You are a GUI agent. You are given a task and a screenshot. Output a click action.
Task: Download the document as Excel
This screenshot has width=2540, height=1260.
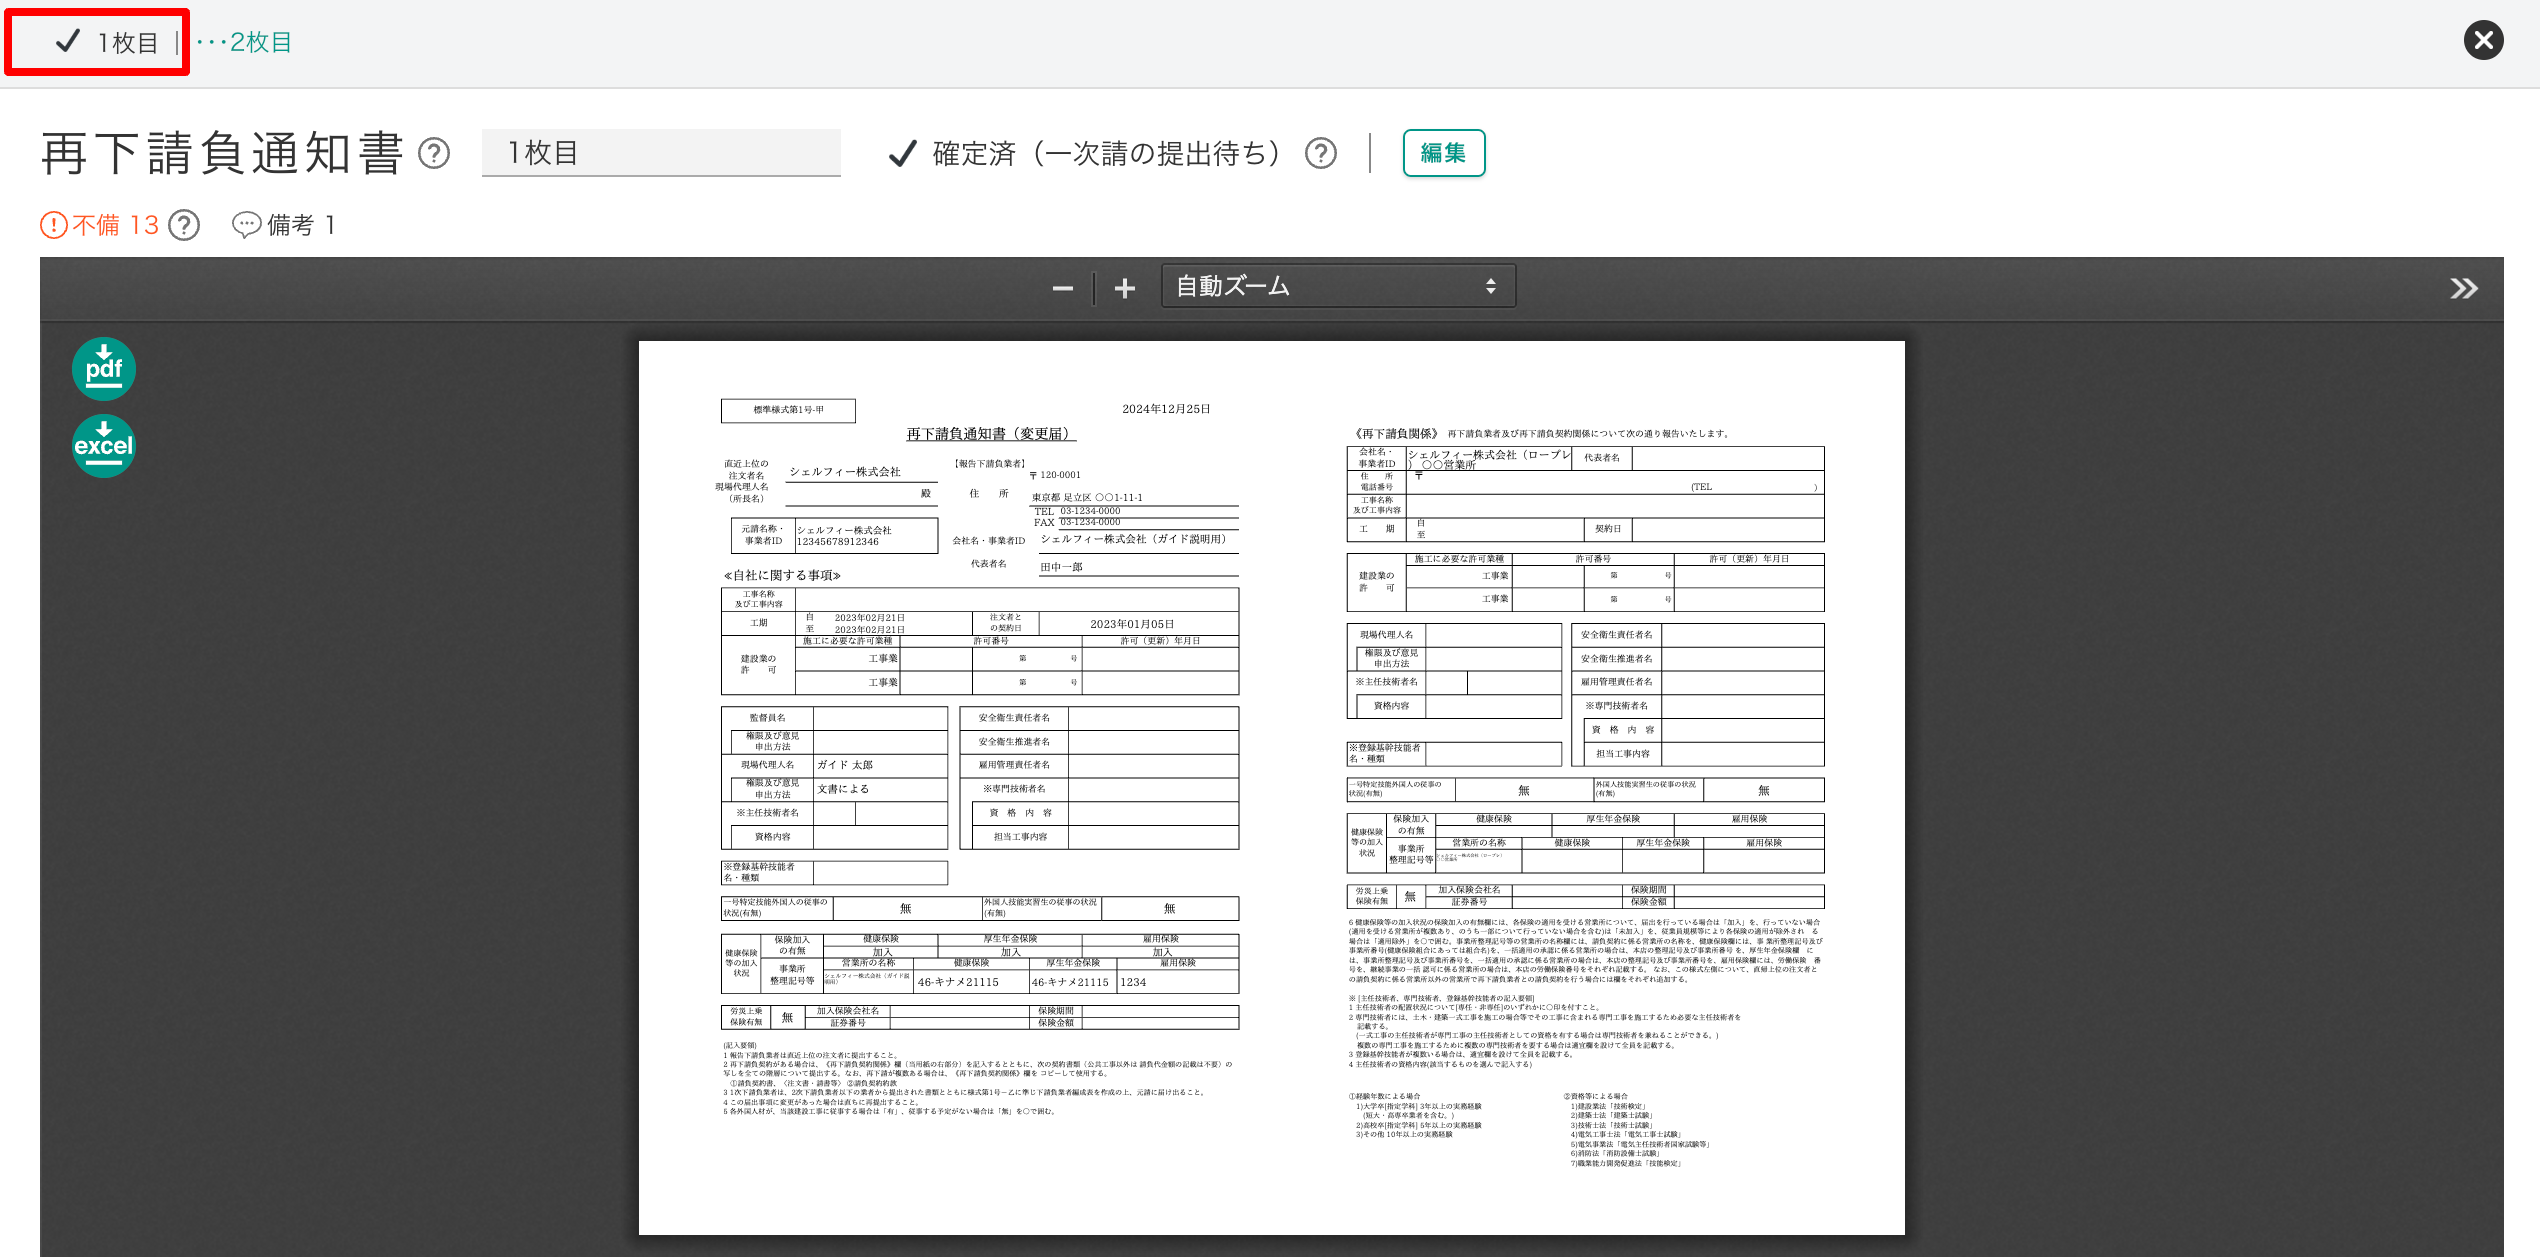(104, 446)
